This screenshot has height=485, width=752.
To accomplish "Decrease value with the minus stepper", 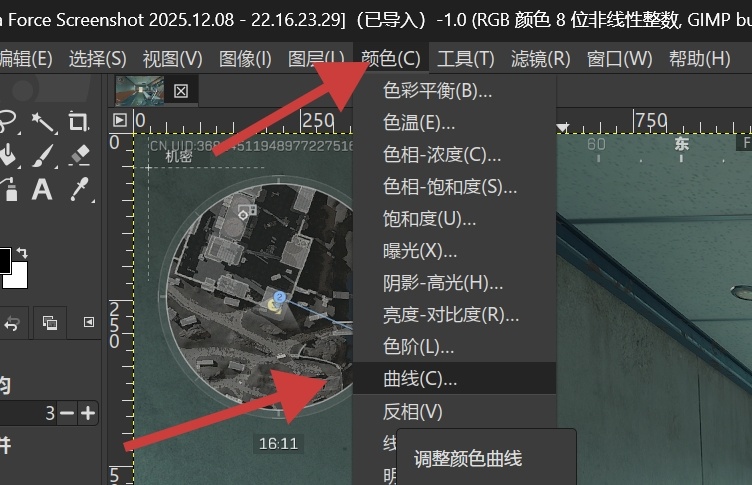I will pyautogui.click(x=67, y=413).
